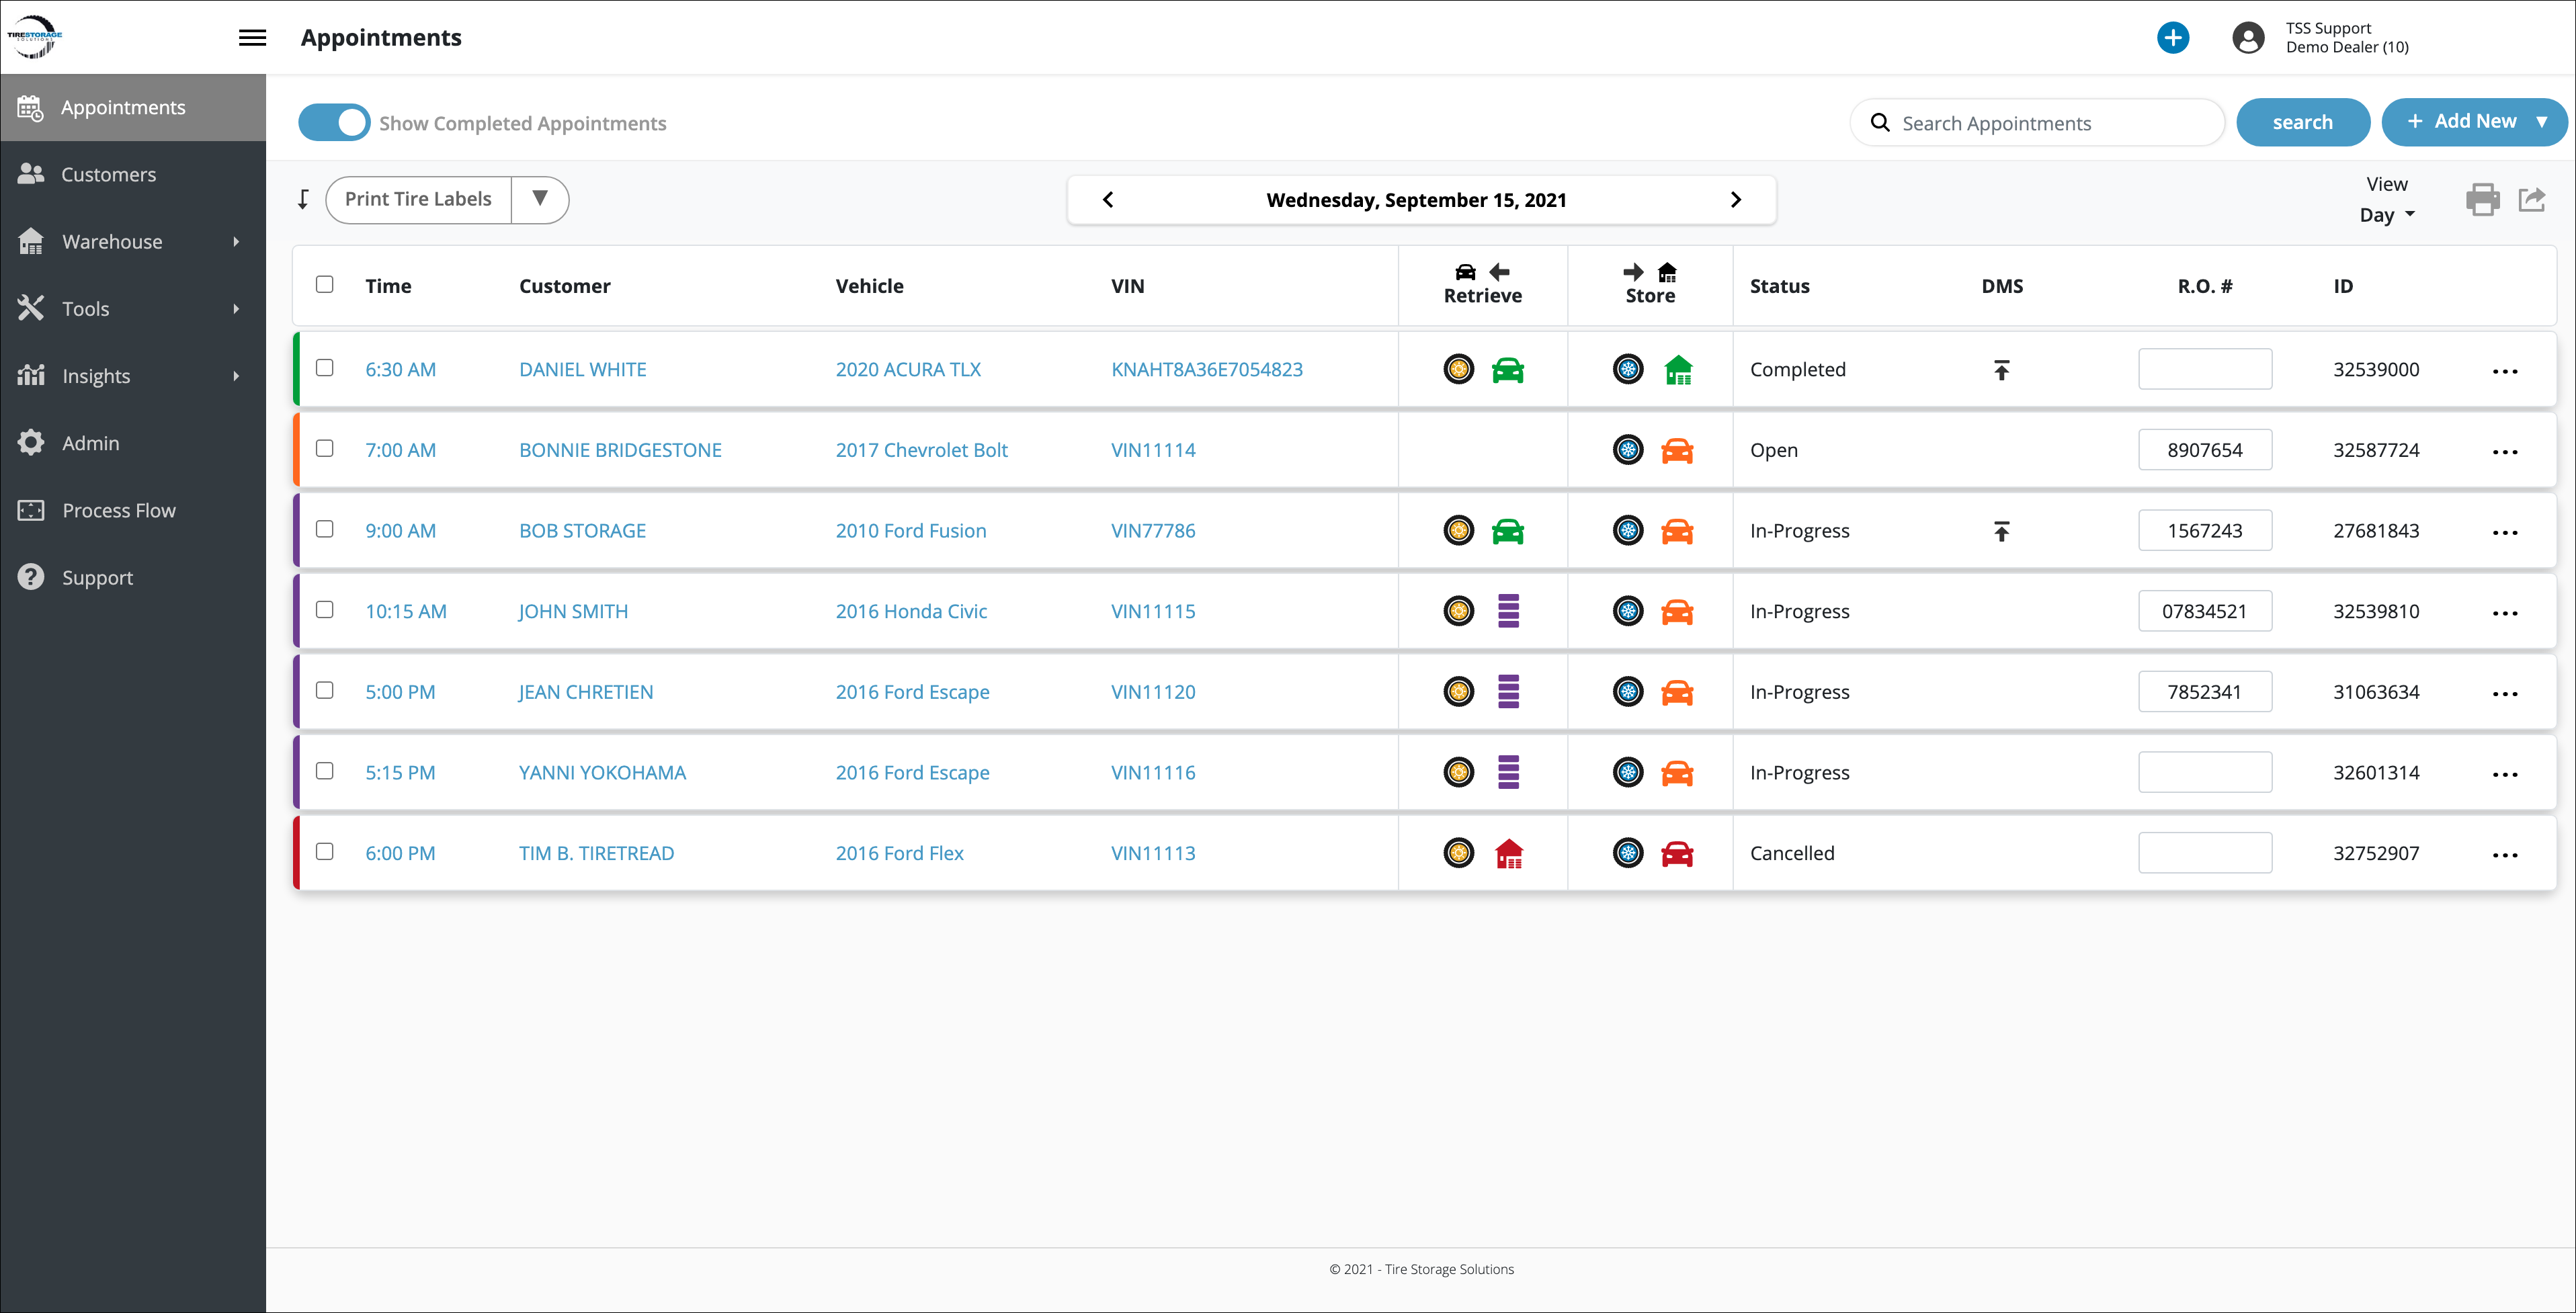Click DMS upload arrow for Daniel White
The image size is (2576, 1313).
pyautogui.click(x=2001, y=370)
